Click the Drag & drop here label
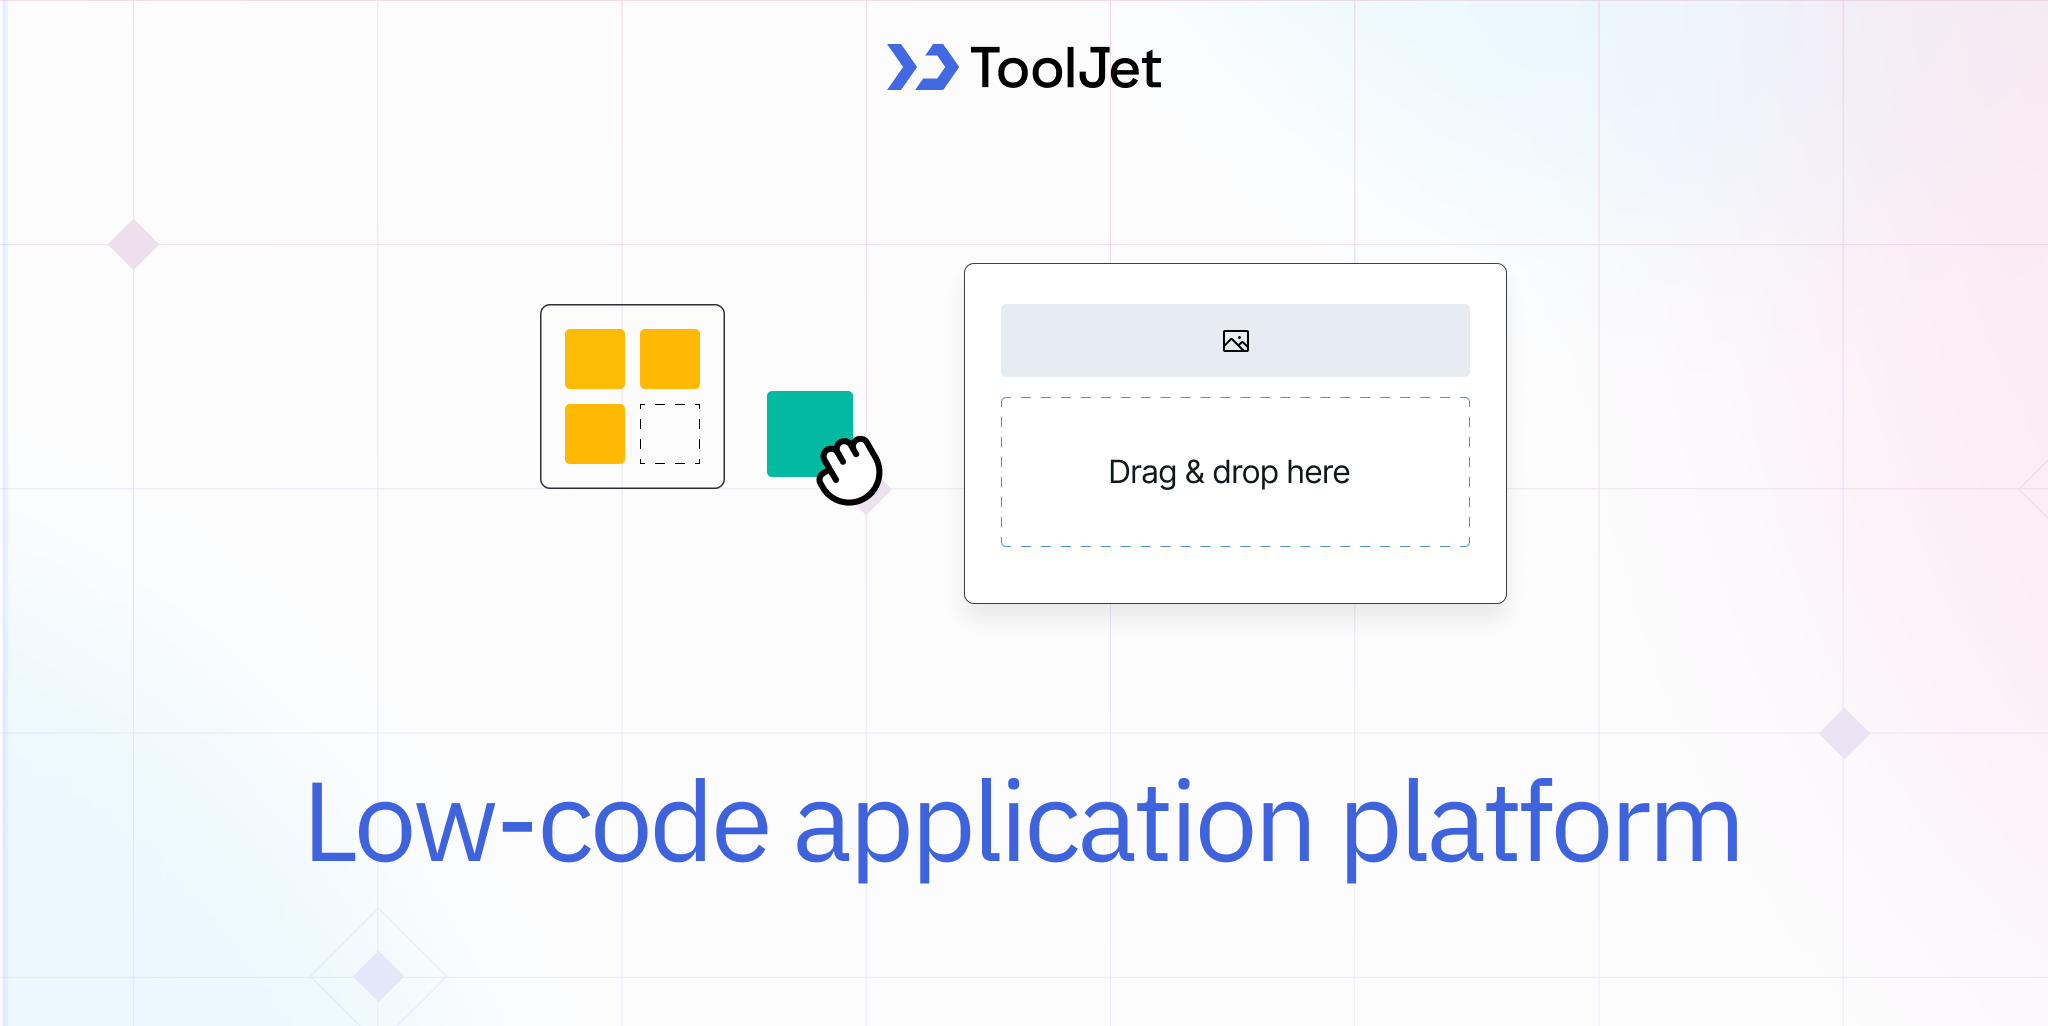Viewport: 2048px width, 1026px height. click(x=1228, y=471)
